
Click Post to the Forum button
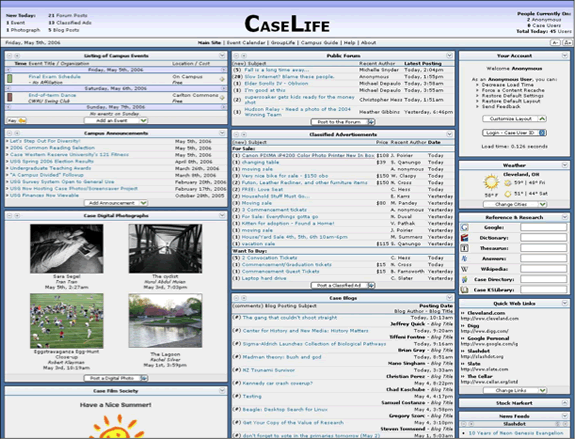tap(343, 122)
